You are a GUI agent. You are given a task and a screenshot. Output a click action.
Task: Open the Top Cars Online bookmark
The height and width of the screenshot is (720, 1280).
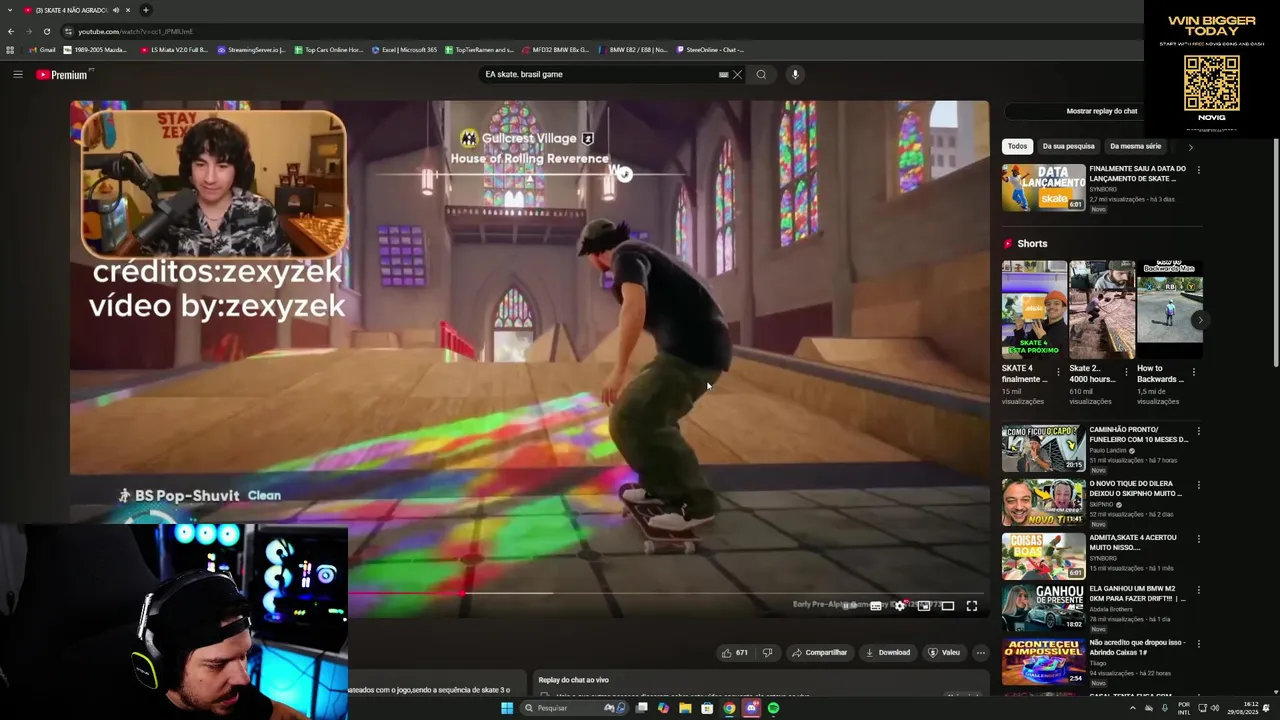(x=329, y=50)
